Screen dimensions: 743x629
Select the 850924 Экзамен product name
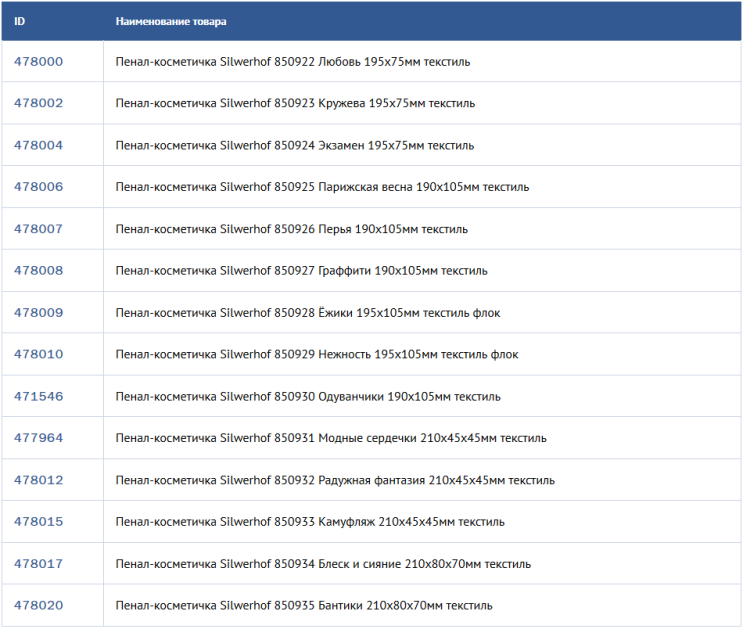coord(295,146)
